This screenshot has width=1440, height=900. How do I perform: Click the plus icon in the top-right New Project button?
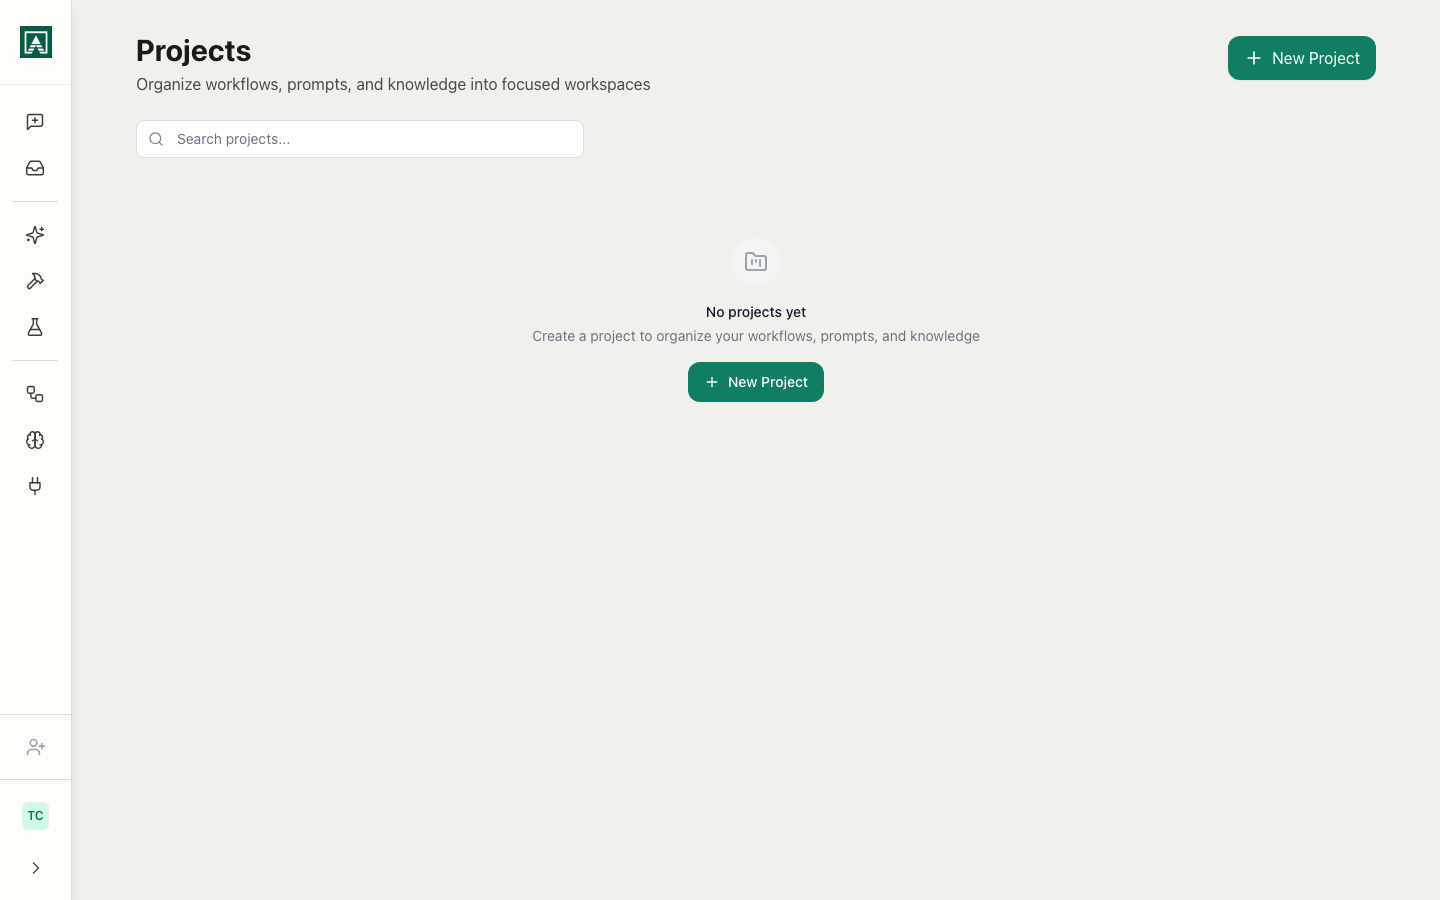pyautogui.click(x=1253, y=58)
